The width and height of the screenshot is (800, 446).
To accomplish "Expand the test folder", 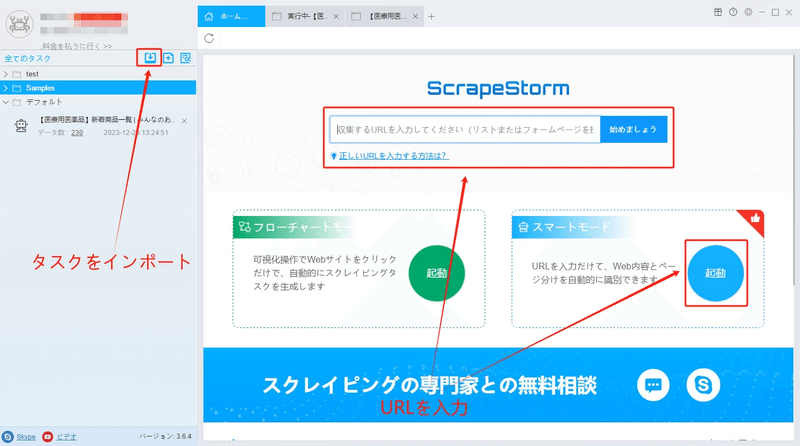I will click(6, 74).
